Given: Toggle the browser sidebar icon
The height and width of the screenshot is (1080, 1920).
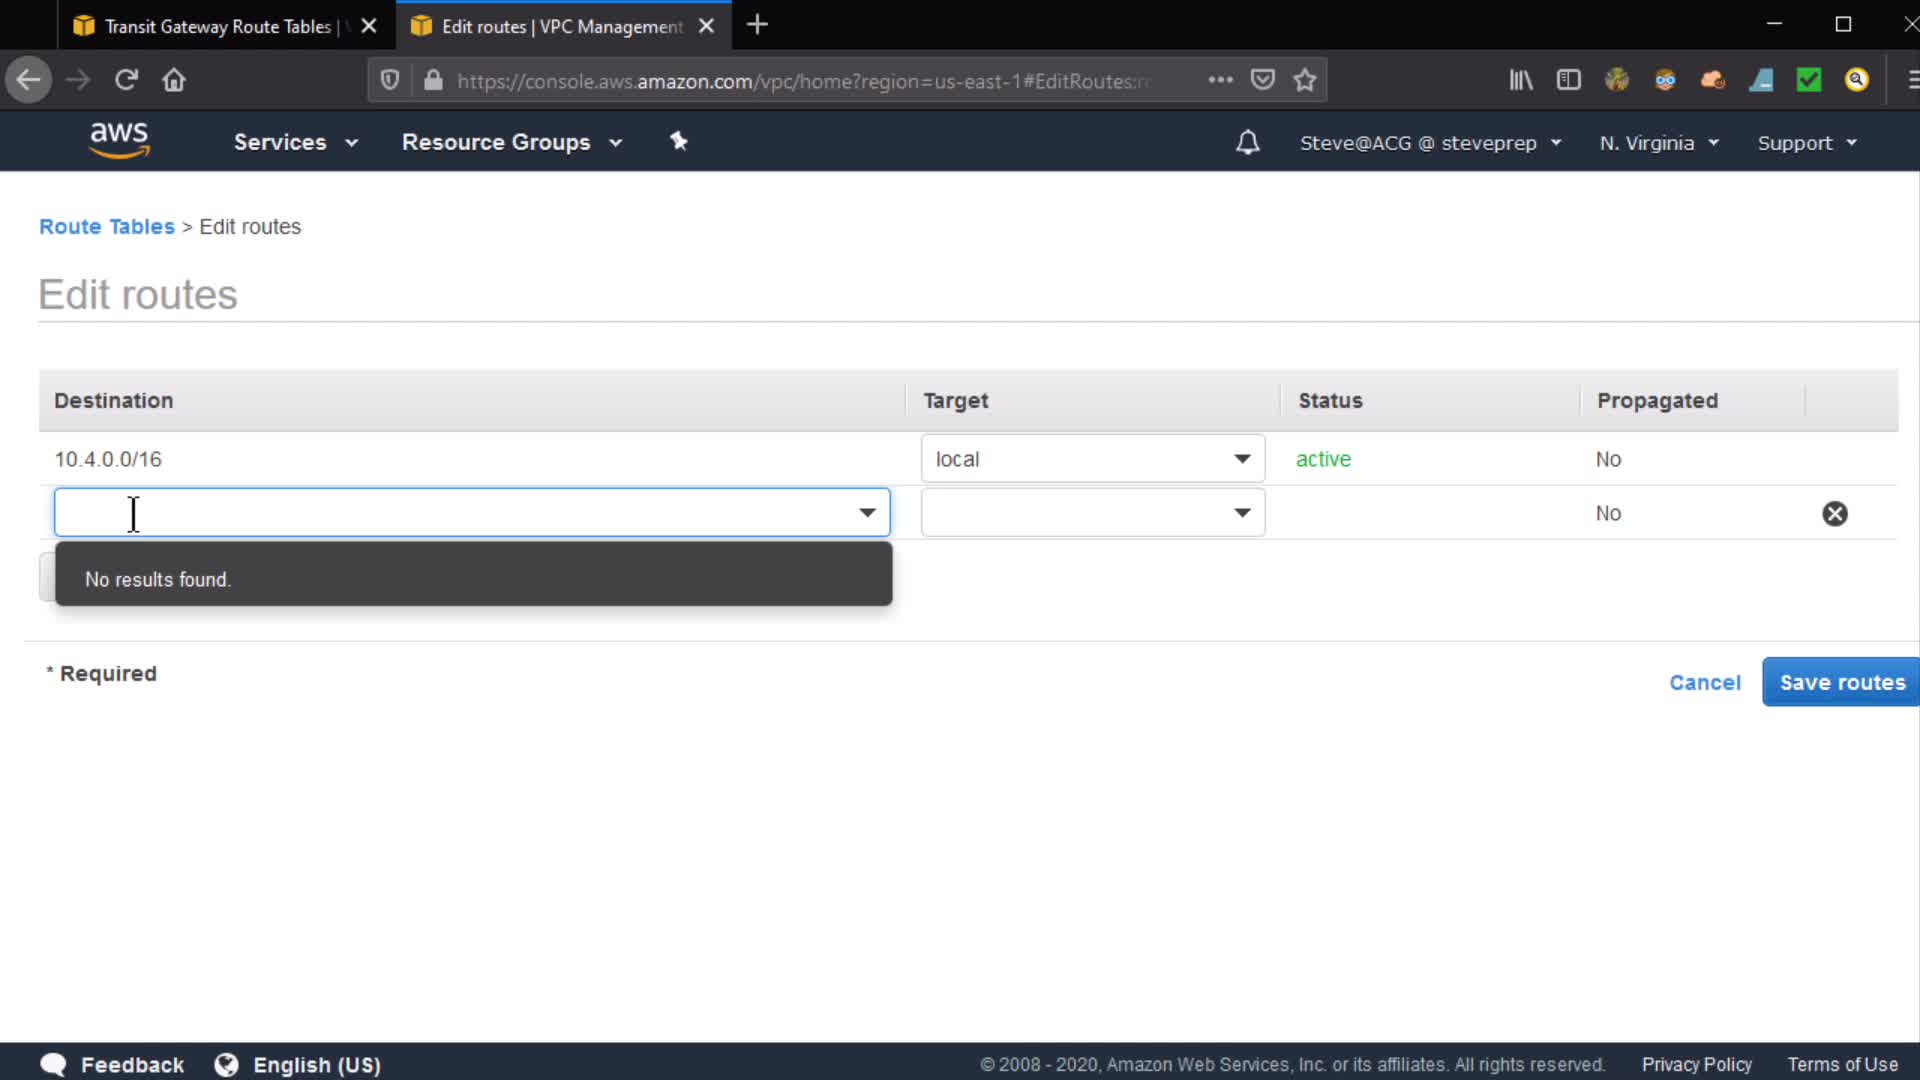Looking at the screenshot, I should (x=1568, y=81).
